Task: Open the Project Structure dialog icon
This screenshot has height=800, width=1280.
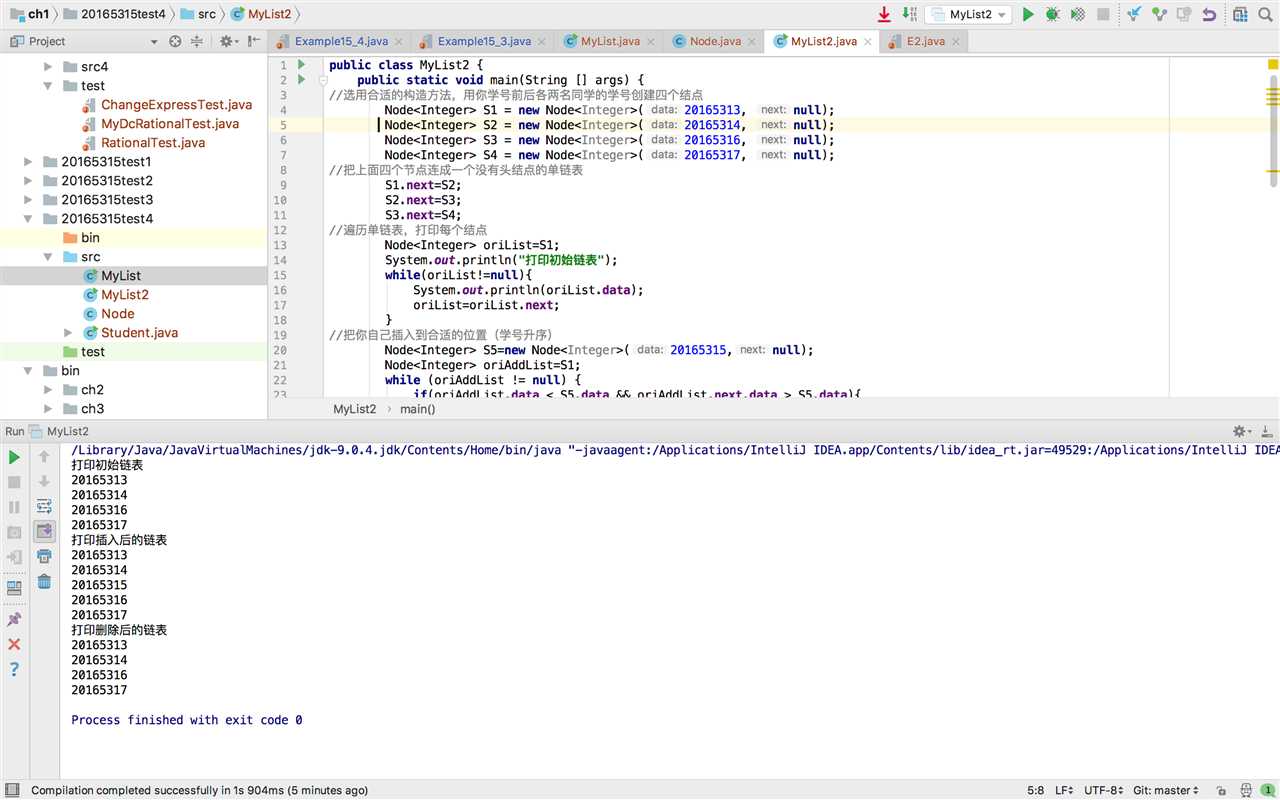Action: tap(1240, 14)
